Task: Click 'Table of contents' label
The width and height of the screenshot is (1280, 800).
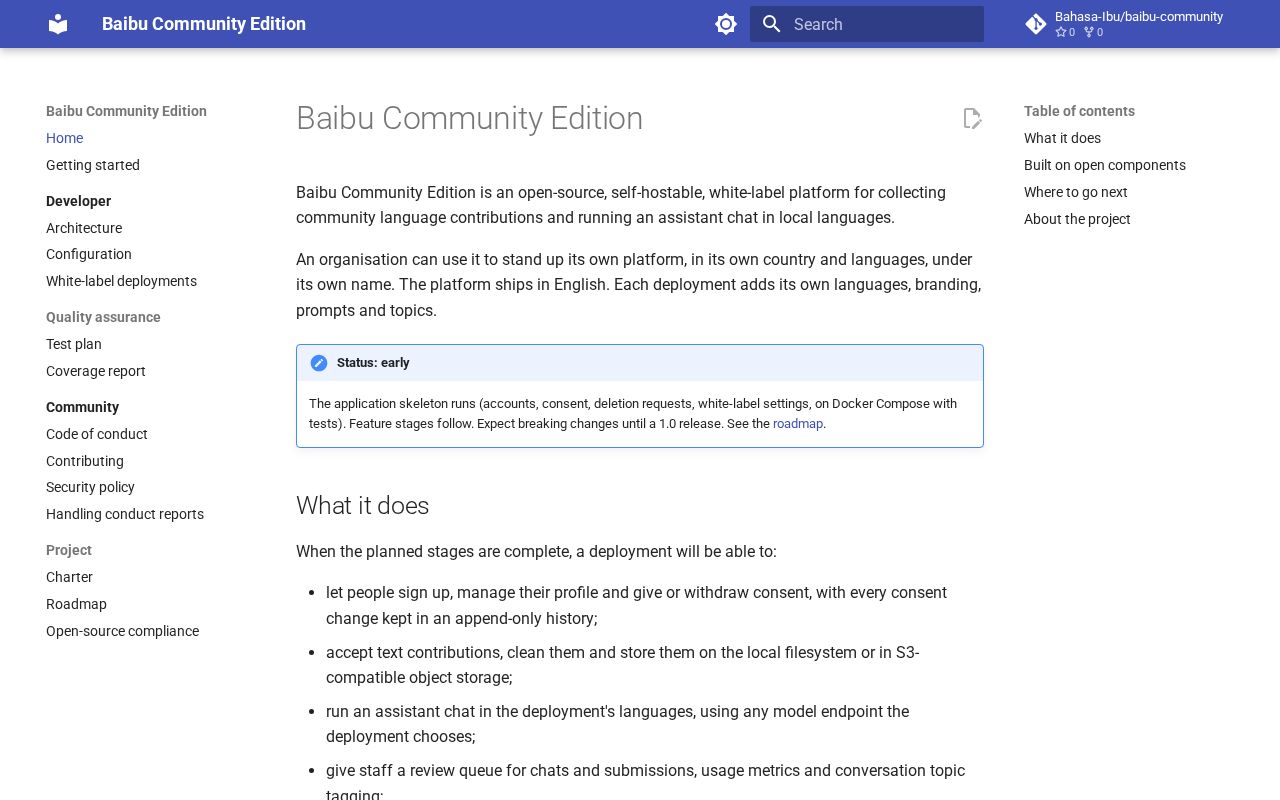Action: 1079,111
